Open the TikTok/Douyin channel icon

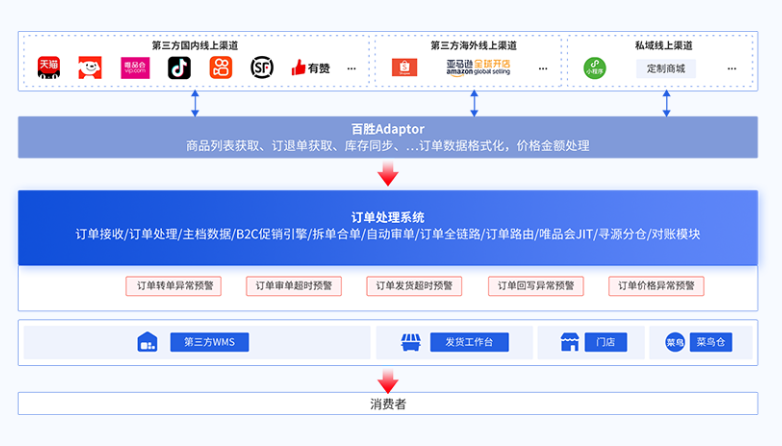coord(179,68)
